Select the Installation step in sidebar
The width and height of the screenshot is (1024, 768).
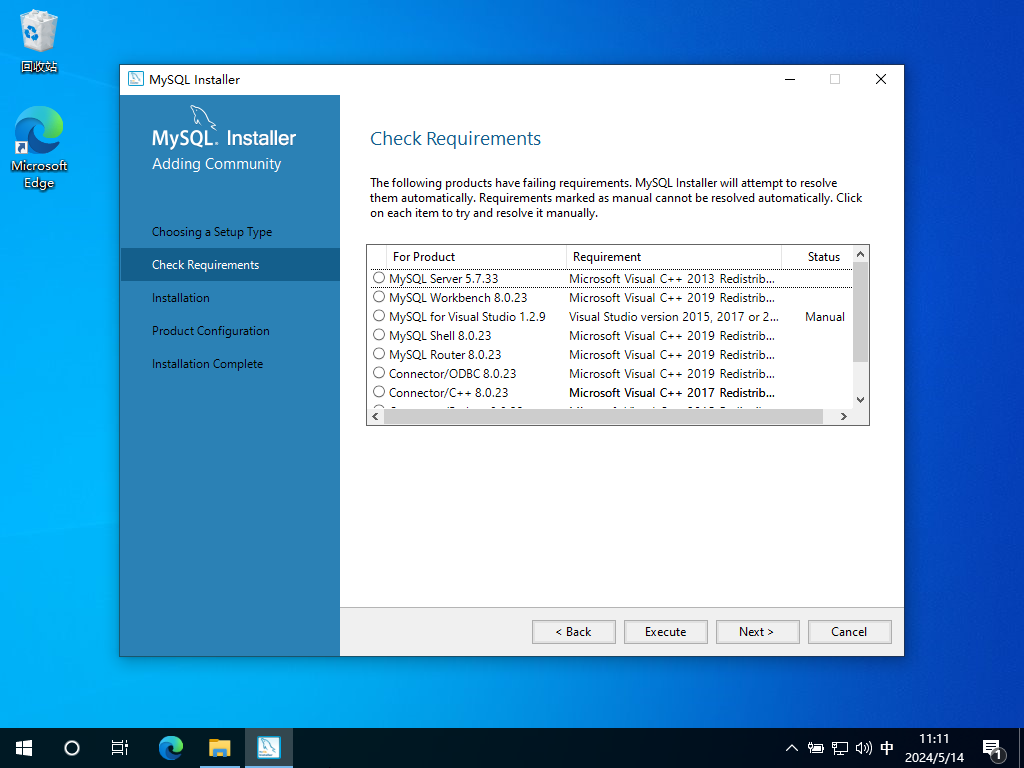pos(181,298)
